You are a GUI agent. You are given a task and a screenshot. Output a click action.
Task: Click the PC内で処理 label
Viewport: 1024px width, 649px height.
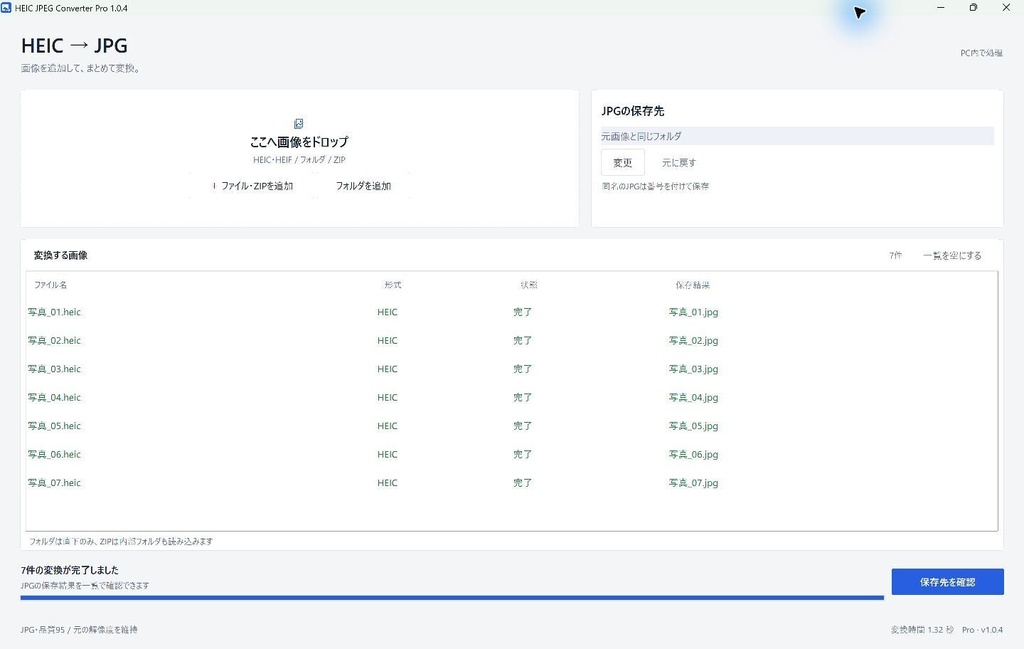982,53
